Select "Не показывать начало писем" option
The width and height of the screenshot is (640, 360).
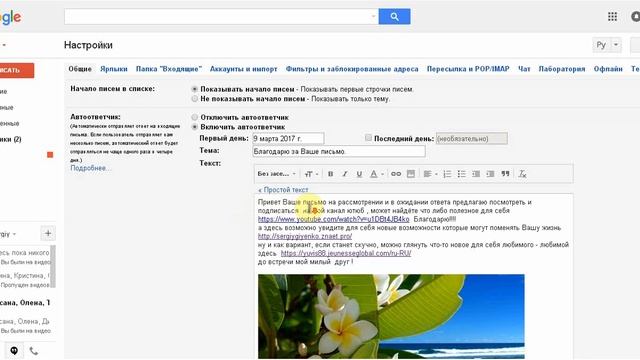(x=195, y=99)
